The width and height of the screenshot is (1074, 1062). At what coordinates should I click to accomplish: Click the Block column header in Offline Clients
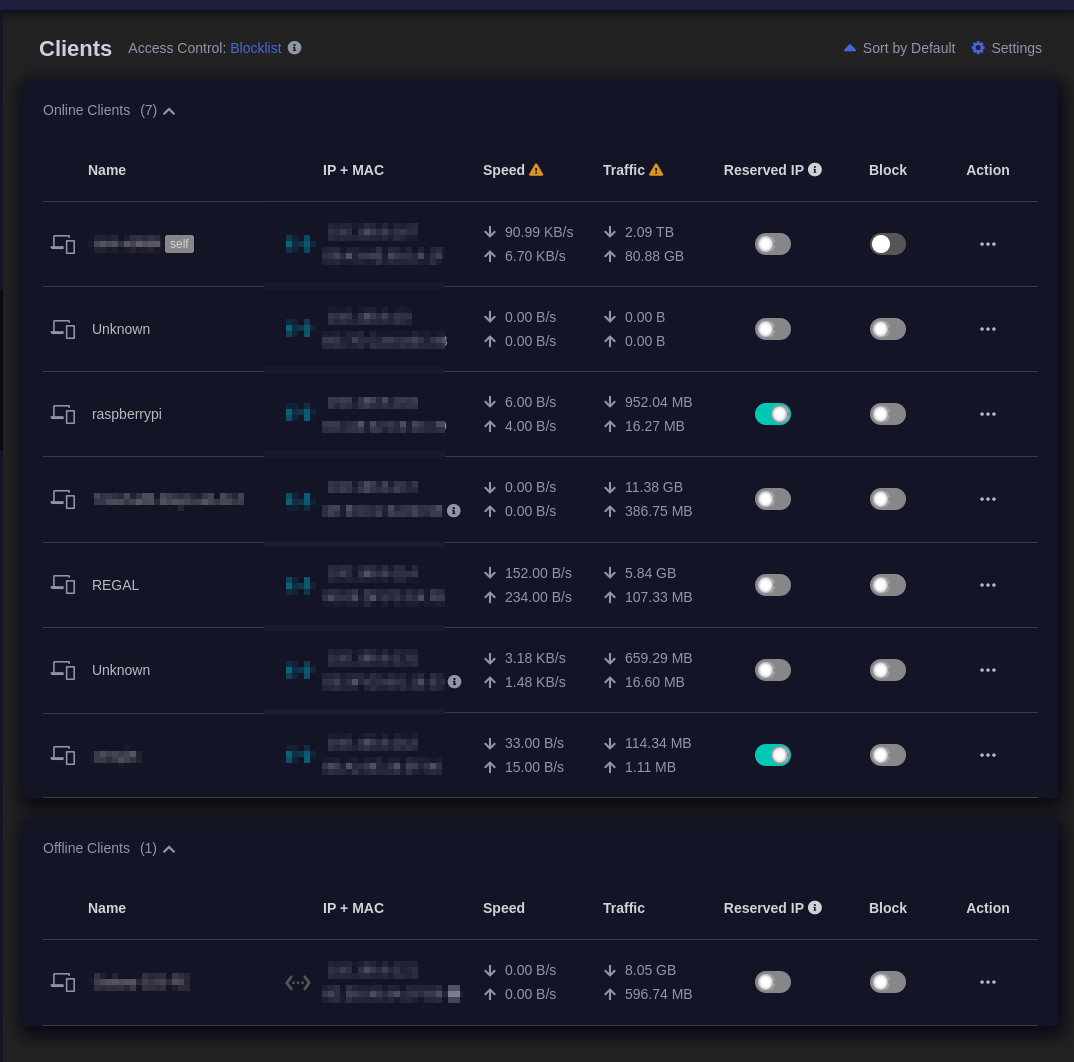(888, 908)
